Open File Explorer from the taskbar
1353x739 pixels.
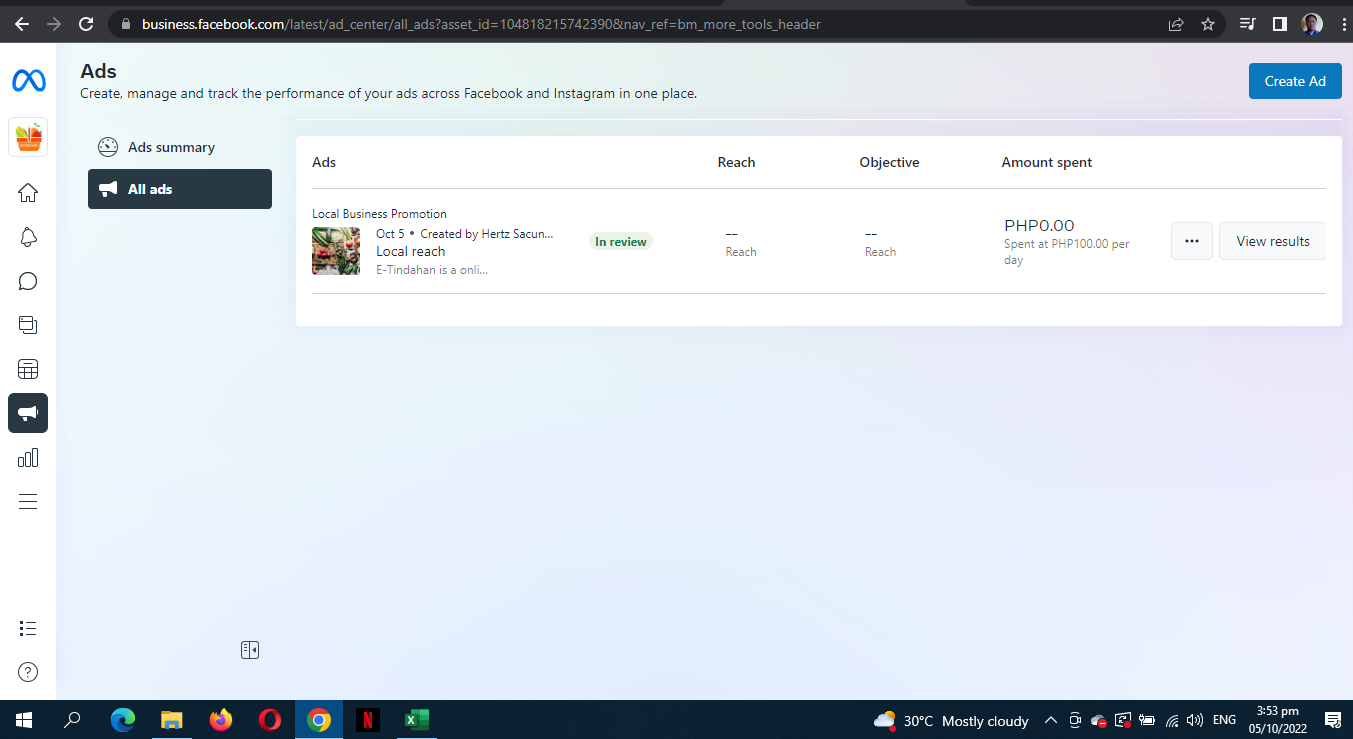click(x=172, y=719)
